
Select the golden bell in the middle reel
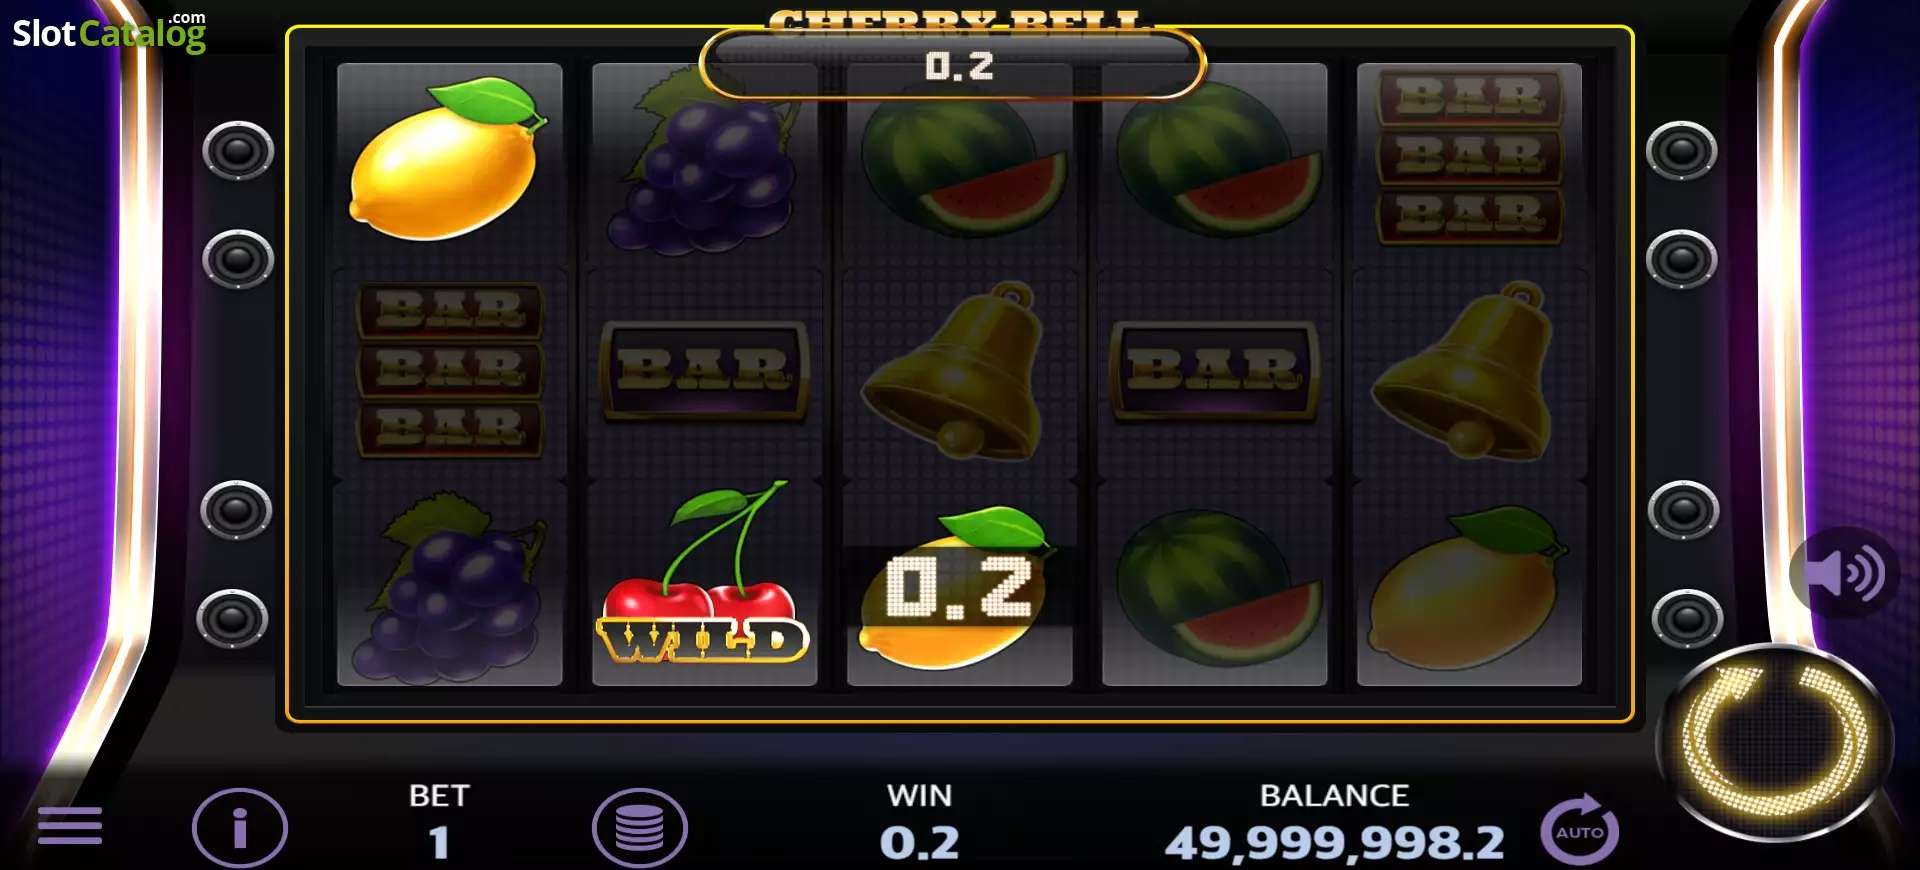(958, 370)
